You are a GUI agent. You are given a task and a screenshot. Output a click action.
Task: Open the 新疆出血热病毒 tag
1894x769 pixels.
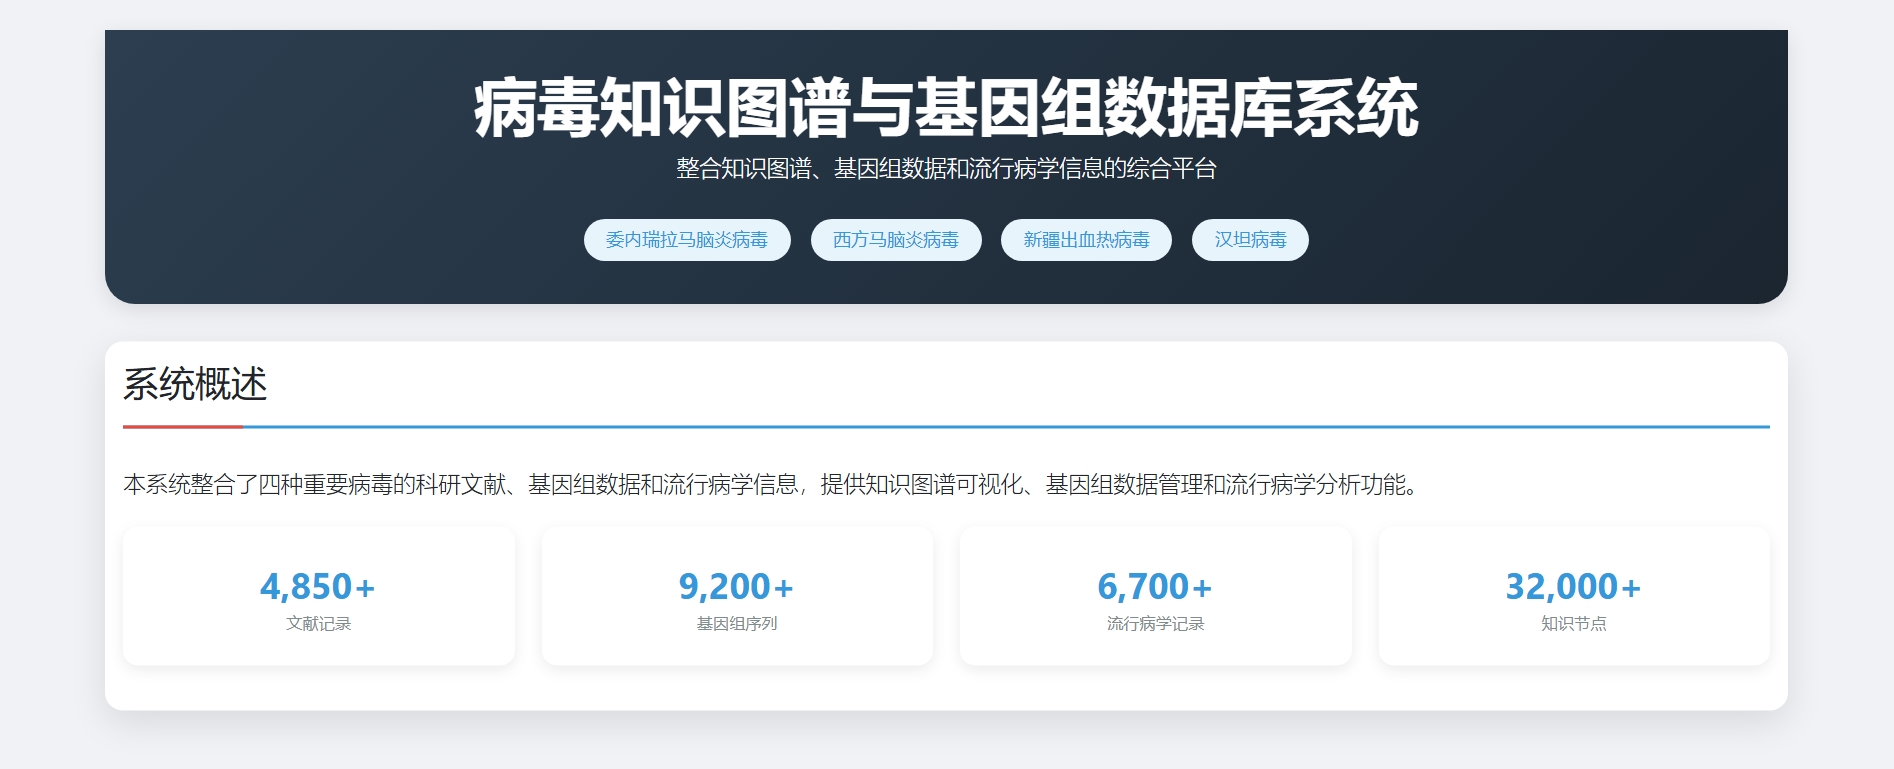pos(1086,240)
